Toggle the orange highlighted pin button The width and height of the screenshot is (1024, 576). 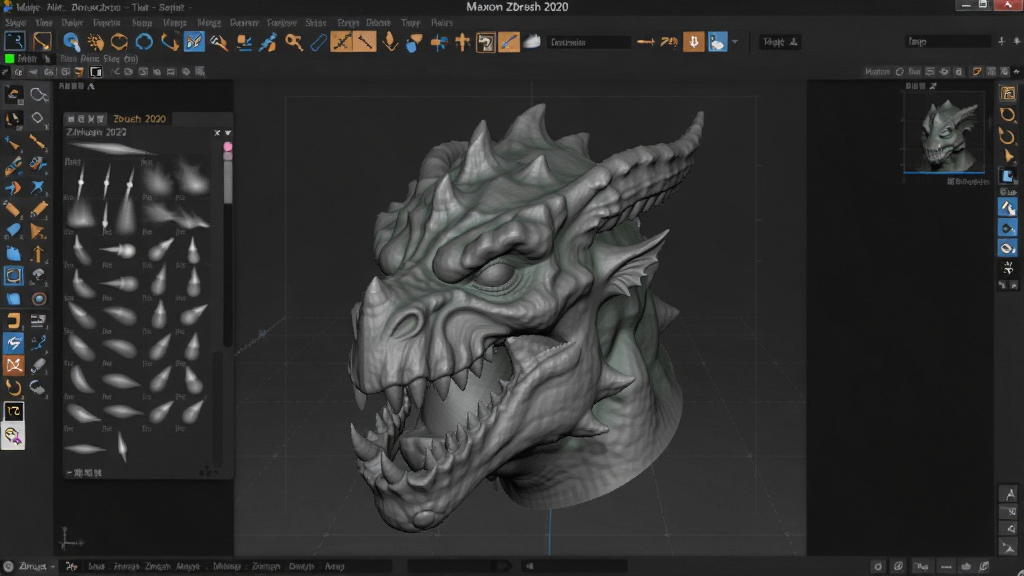coord(365,42)
